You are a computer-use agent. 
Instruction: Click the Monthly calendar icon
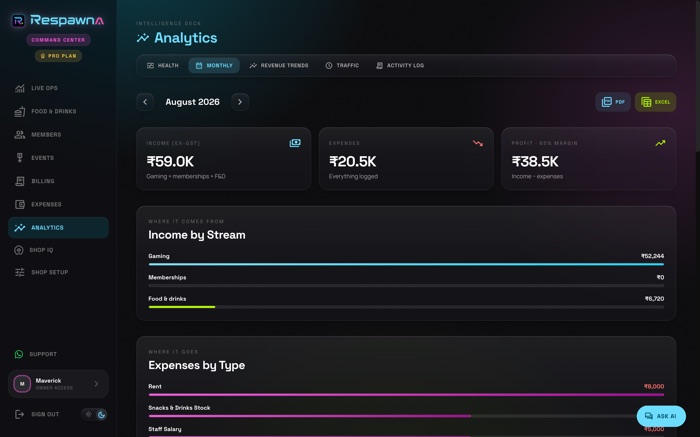click(199, 66)
